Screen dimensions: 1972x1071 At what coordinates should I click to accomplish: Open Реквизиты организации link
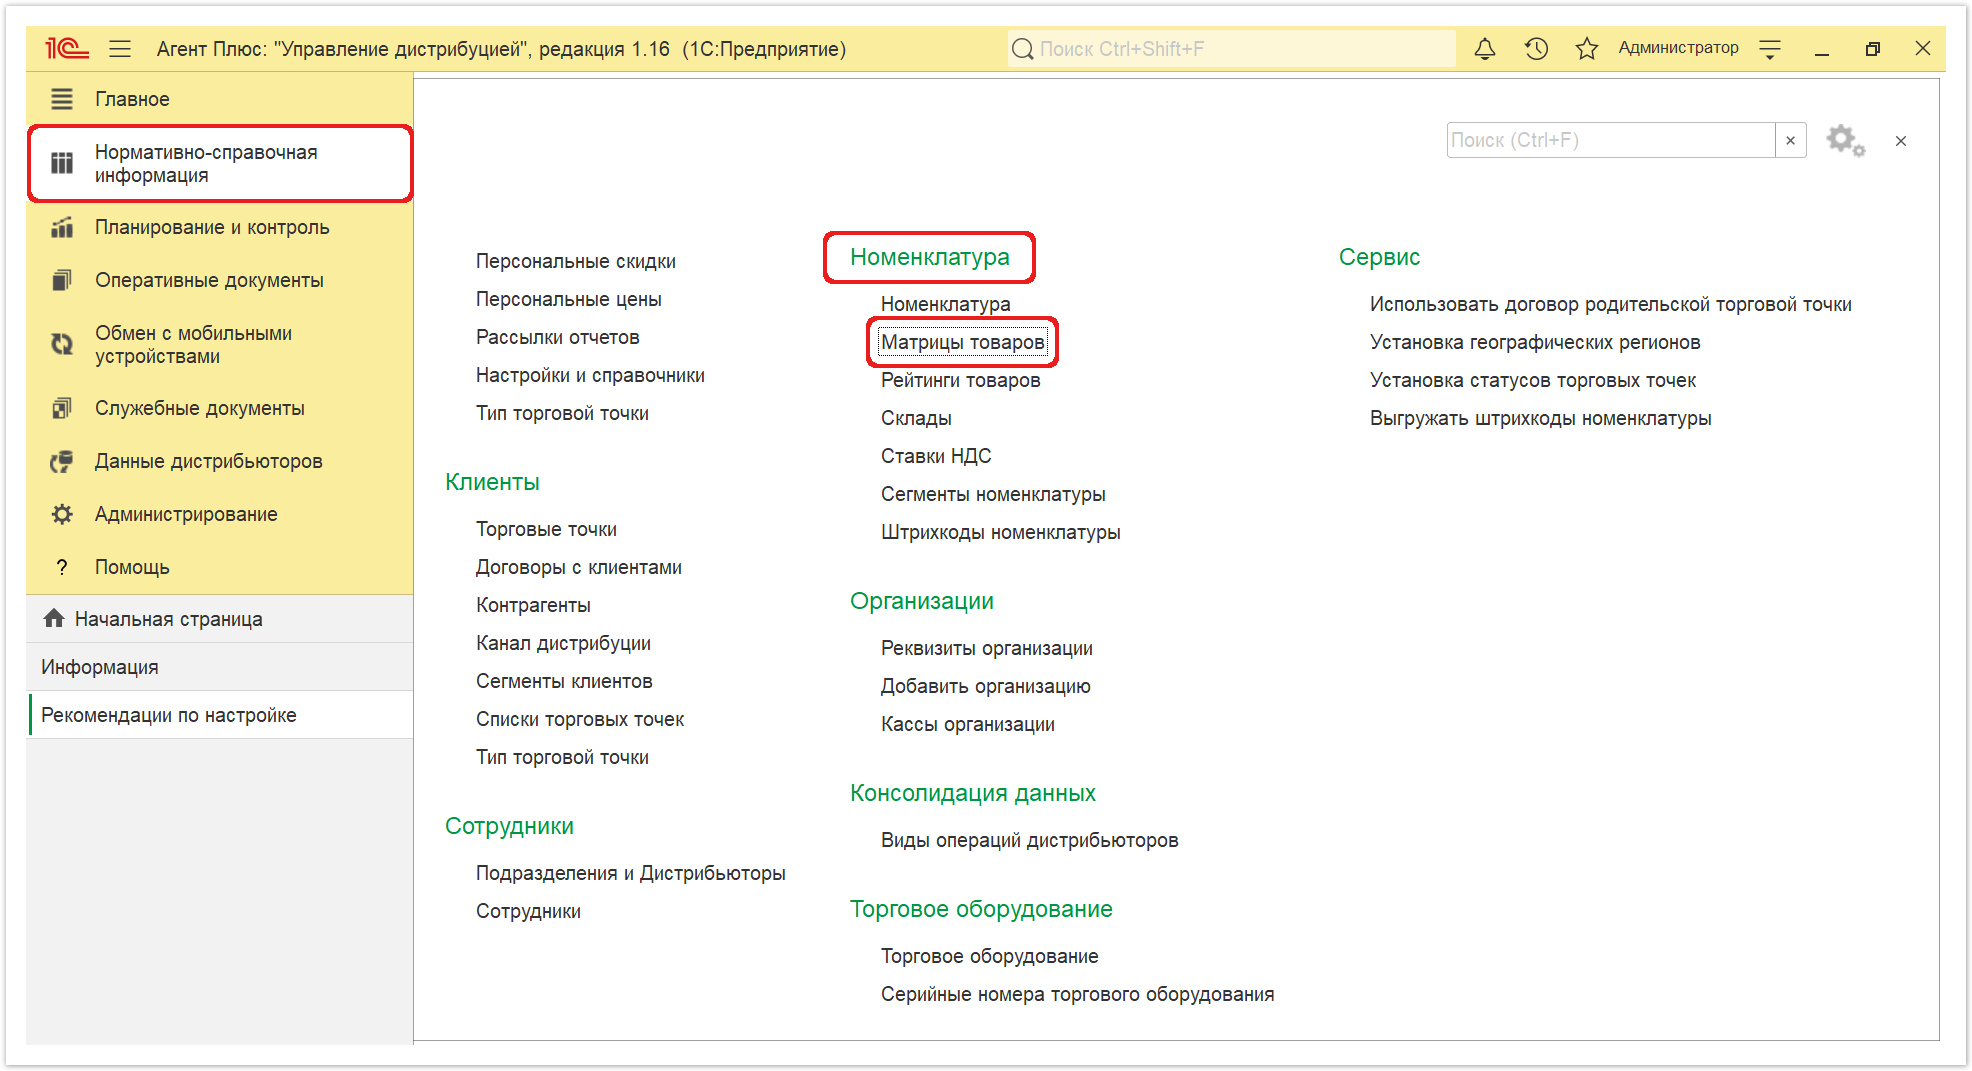tap(987, 648)
